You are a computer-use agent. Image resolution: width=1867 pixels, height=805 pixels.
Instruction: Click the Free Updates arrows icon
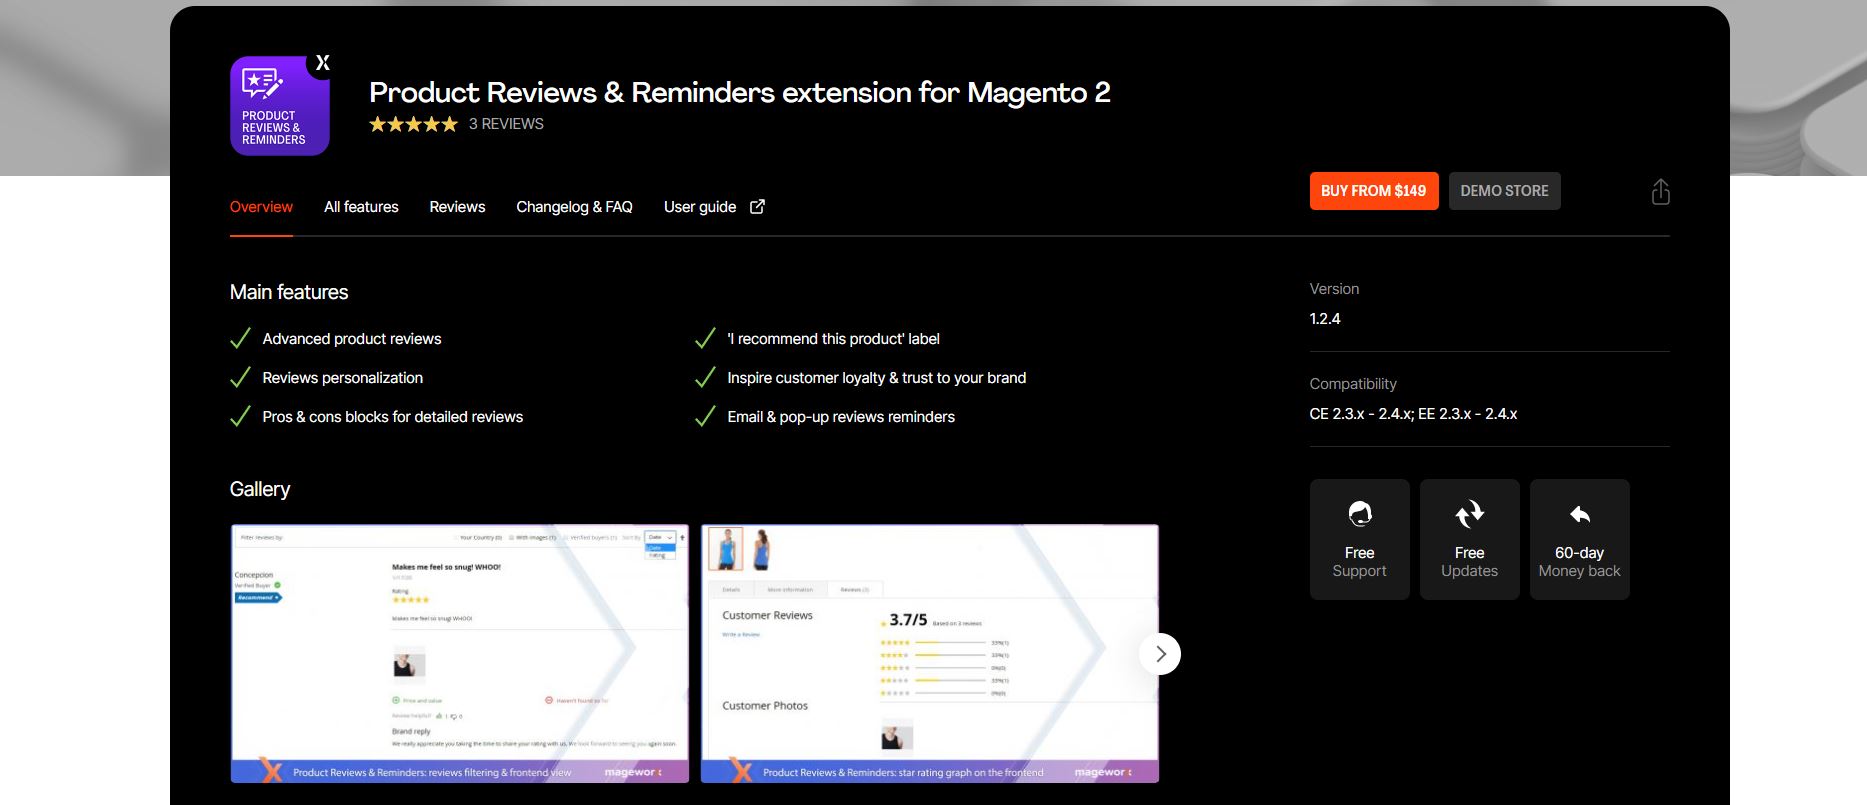(x=1470, y=514)
